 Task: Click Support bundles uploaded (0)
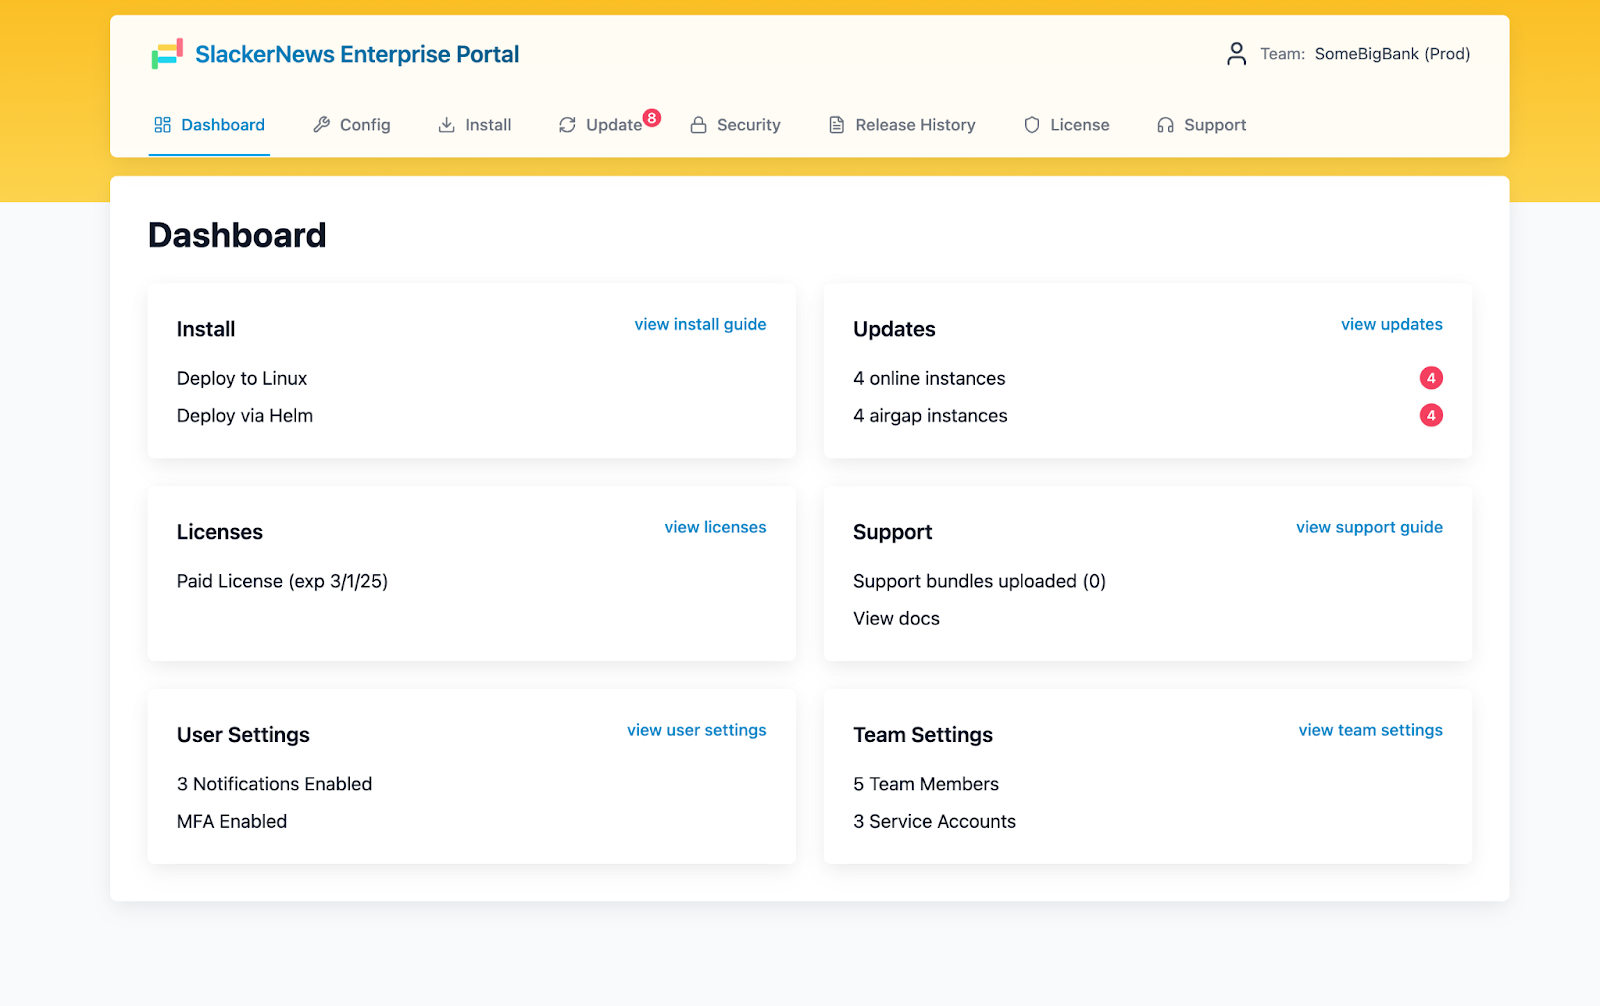point(979,581)
